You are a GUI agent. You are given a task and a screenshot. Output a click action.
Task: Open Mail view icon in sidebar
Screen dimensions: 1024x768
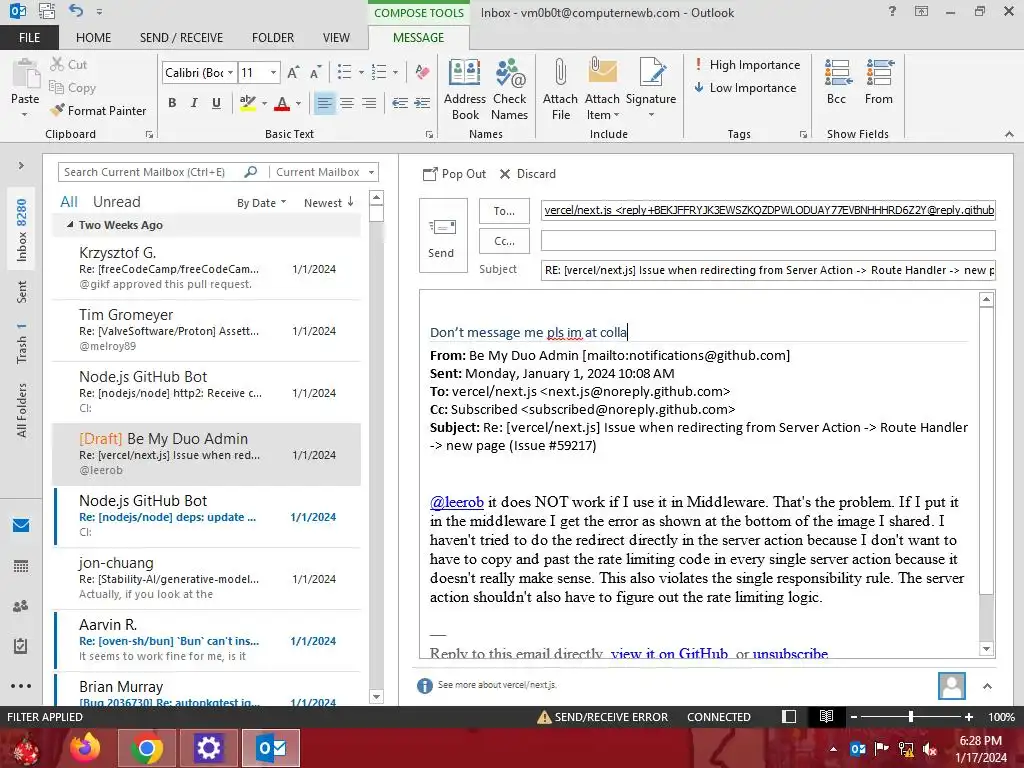[21, 525]
